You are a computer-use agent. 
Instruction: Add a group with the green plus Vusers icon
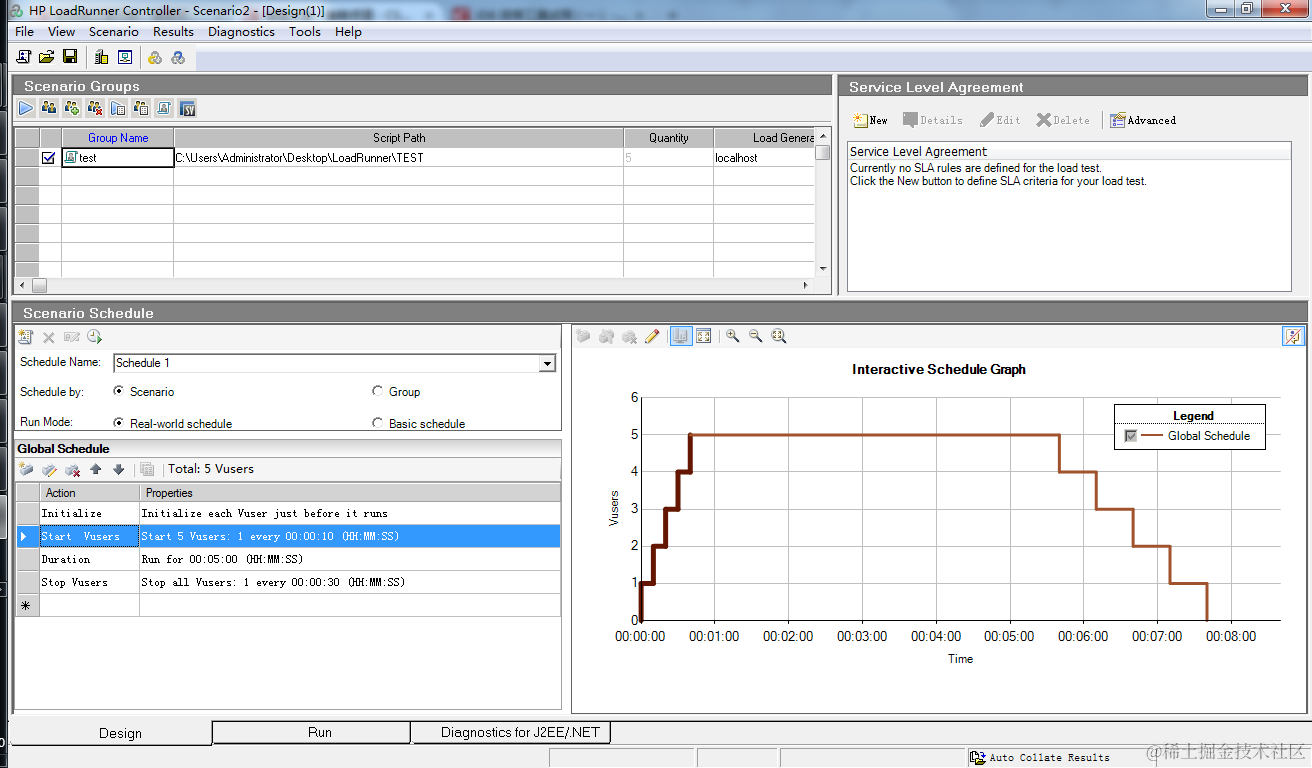72,108
